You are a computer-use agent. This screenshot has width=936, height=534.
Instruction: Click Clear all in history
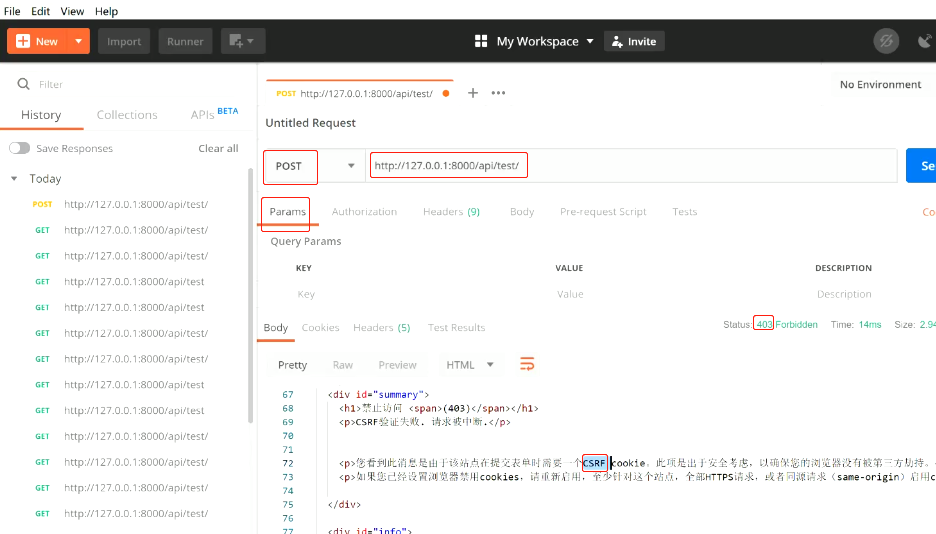218,148
